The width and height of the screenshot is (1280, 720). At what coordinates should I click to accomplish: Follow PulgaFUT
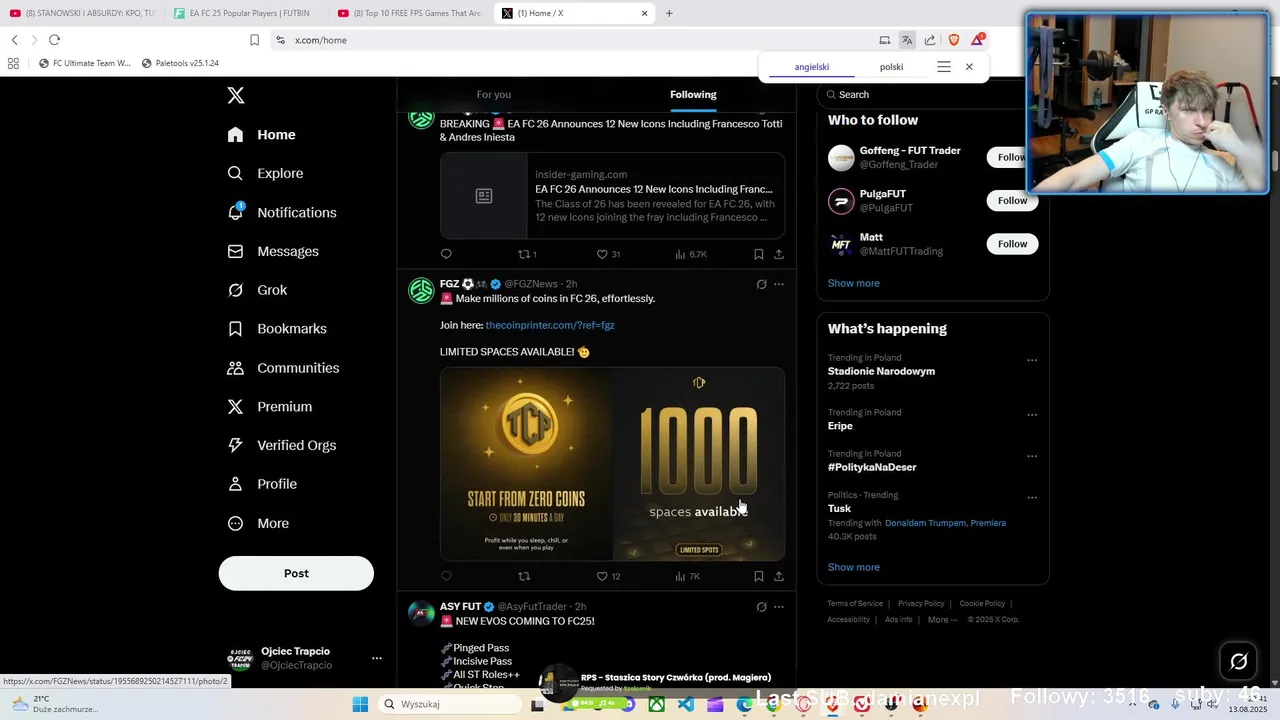pos(1012,200)
